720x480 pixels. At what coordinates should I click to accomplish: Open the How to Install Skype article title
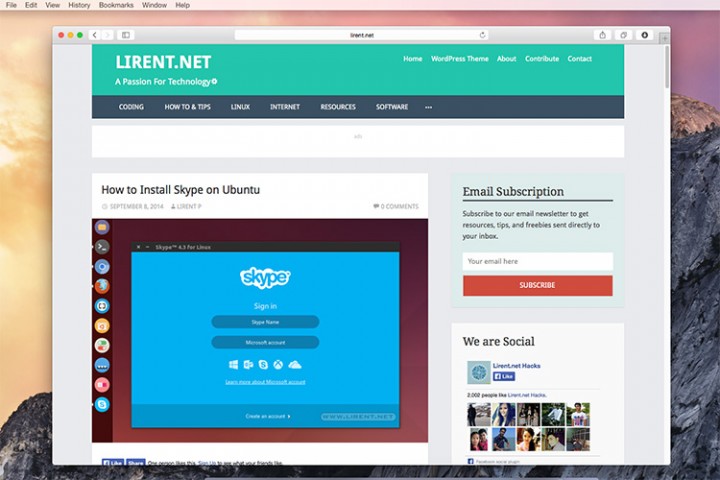click(x=180, y=190)
